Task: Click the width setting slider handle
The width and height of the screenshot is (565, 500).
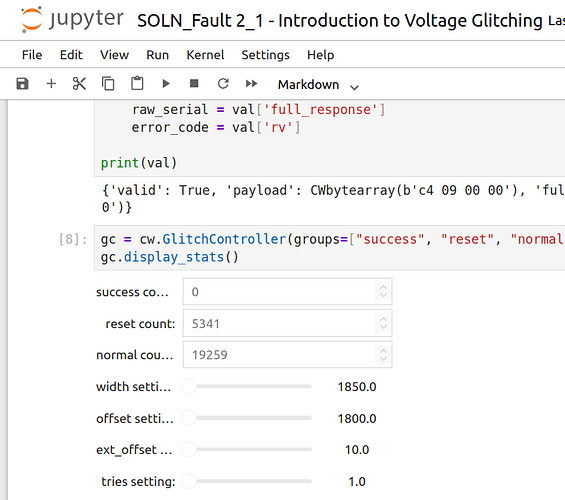Action: [189, 387]
